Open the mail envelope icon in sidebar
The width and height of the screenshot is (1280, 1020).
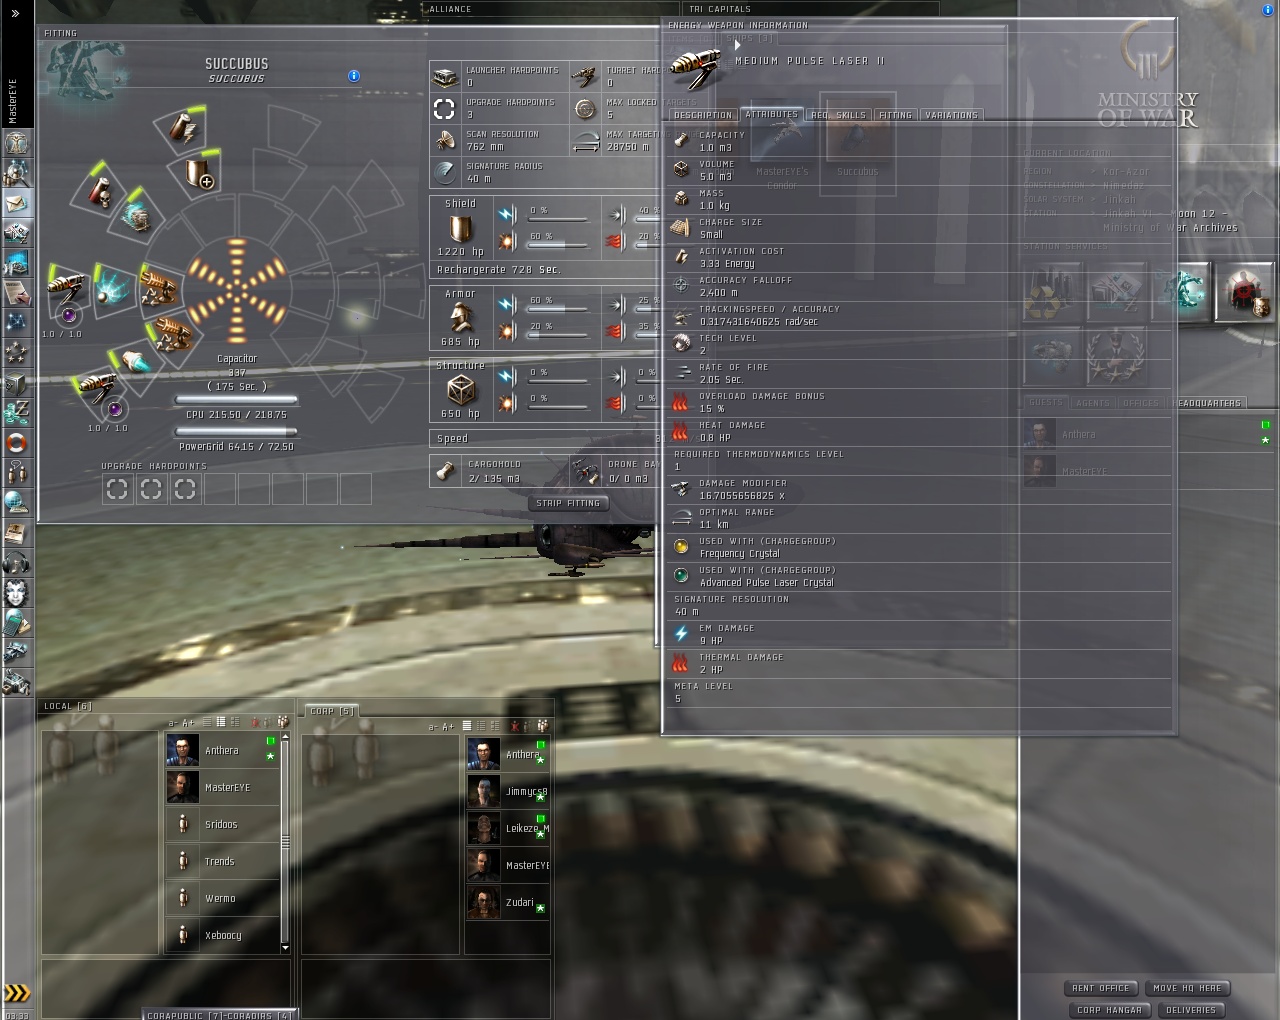pyautogui.click(x=17, y=203)
